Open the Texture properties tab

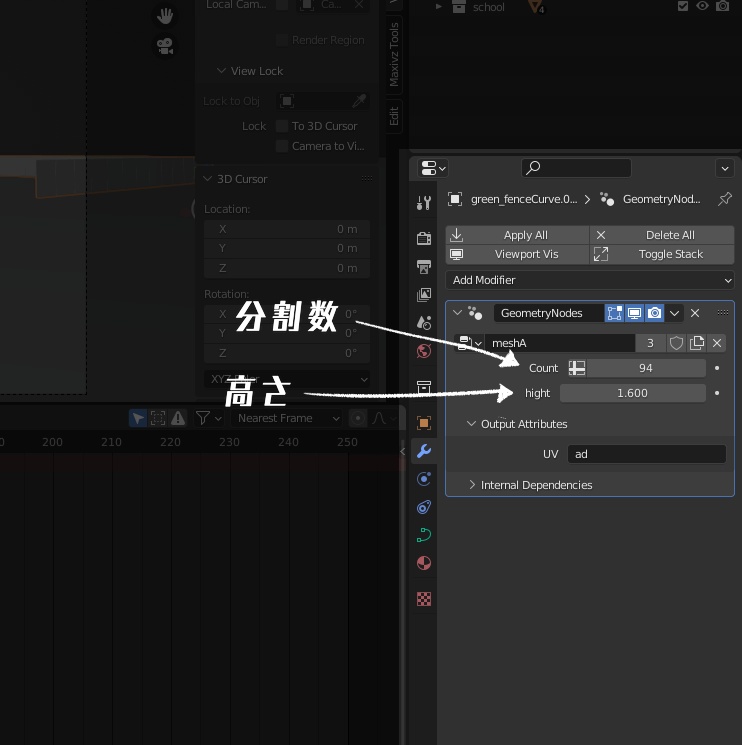(x=424, y=599)
